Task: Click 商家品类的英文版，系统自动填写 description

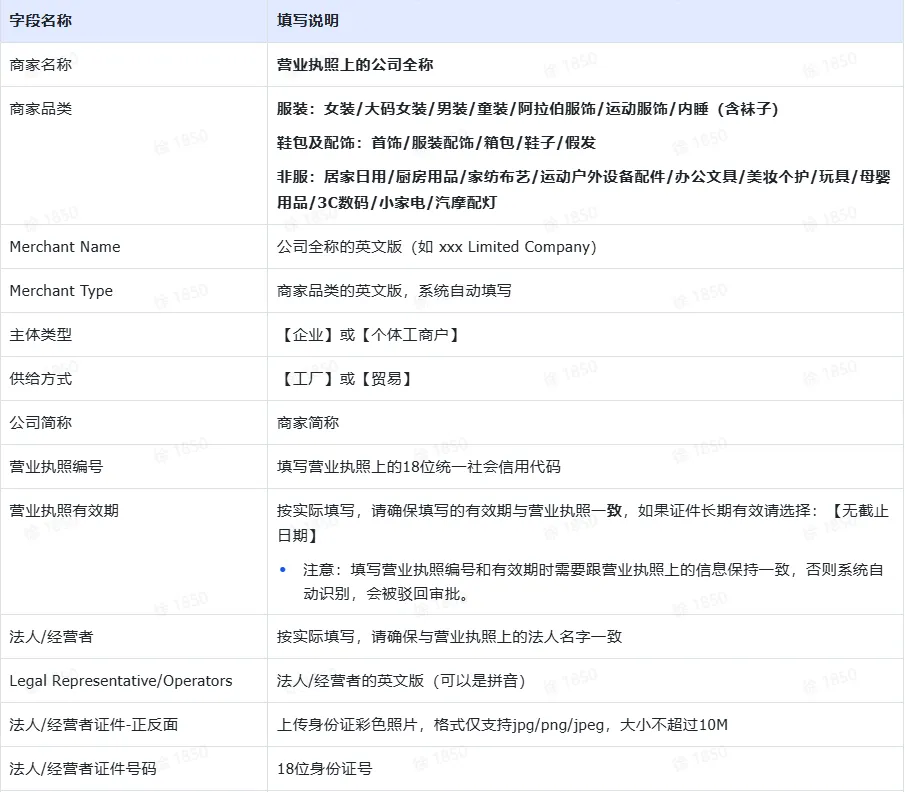Action: (x=394, y=290)
